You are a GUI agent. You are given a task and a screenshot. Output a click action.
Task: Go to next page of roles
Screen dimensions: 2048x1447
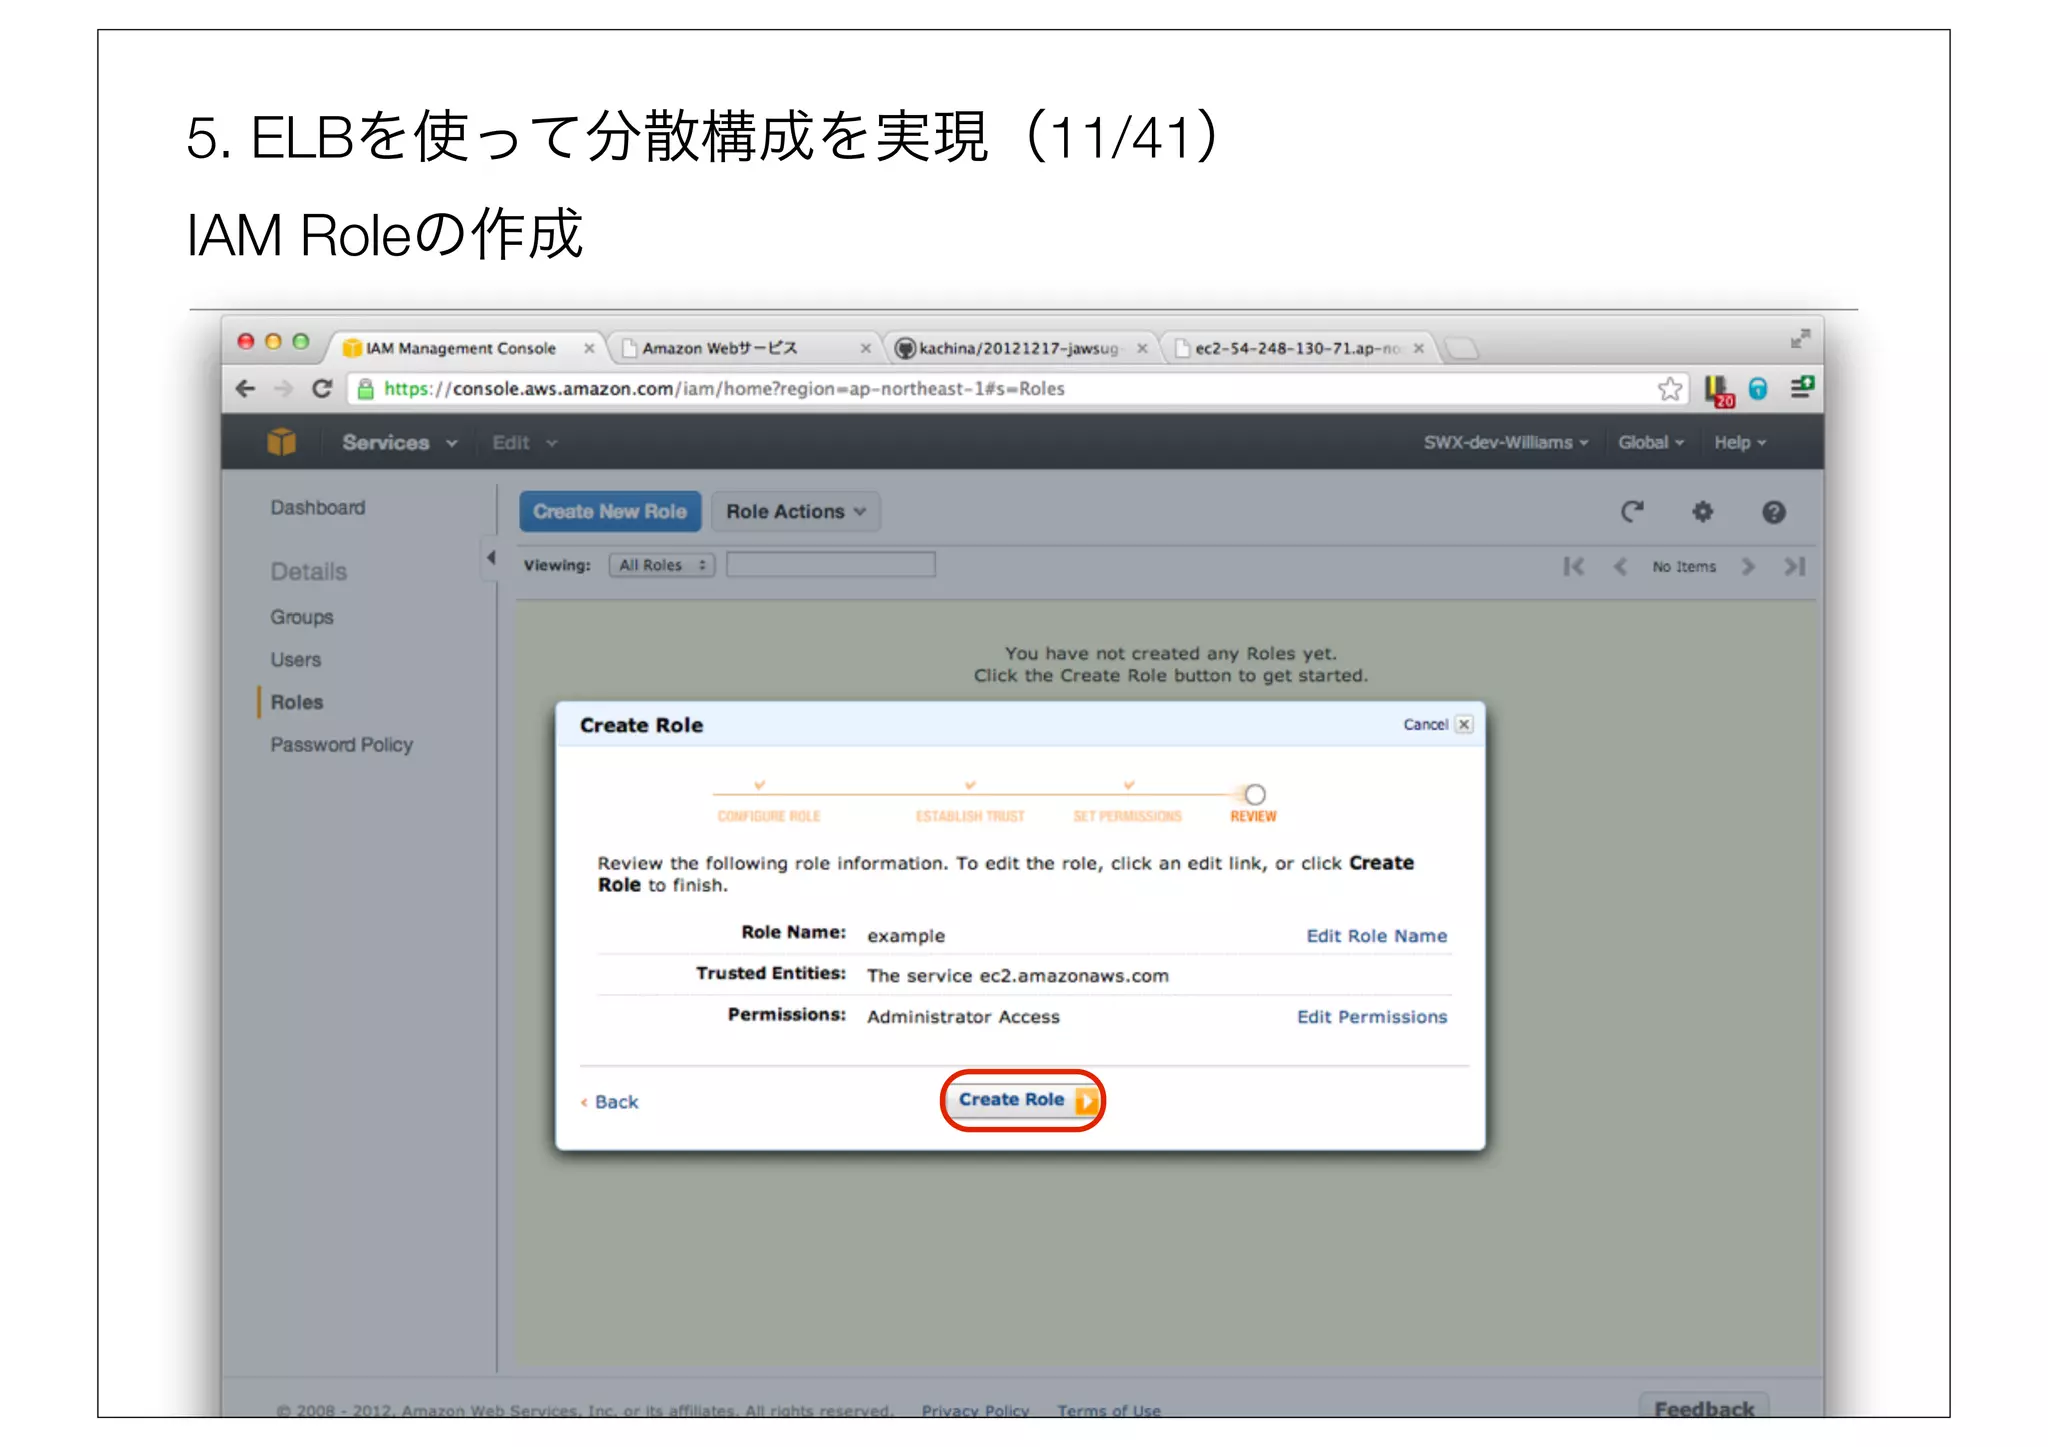1747,567
